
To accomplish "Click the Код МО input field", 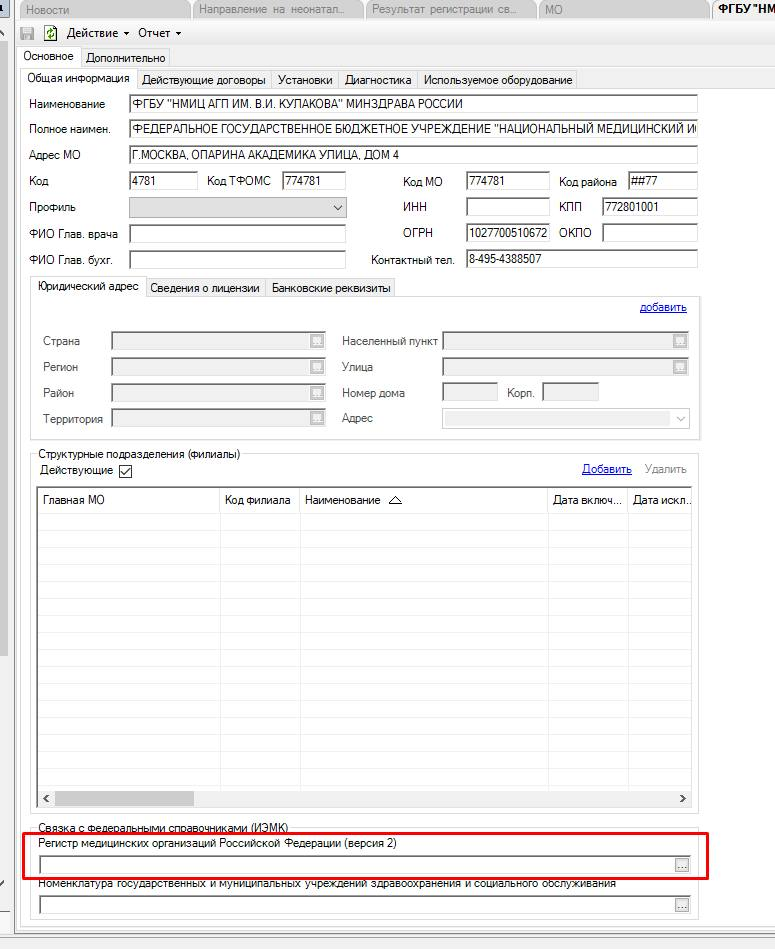I will tap(508, 180).
